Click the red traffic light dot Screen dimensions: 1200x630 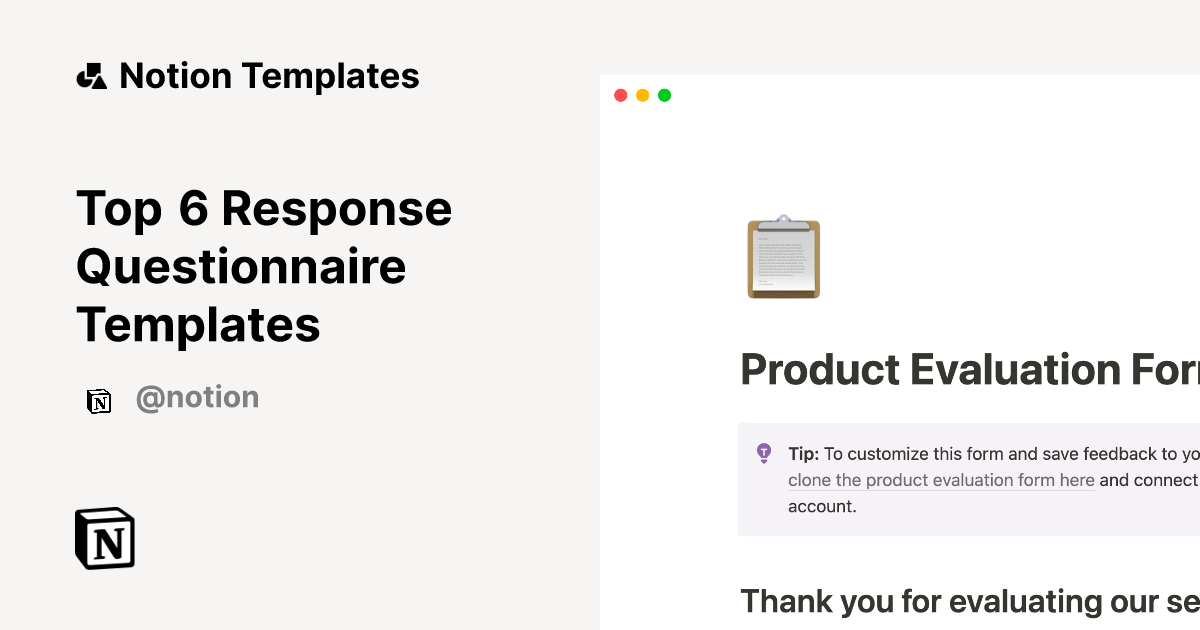(621, 94)
